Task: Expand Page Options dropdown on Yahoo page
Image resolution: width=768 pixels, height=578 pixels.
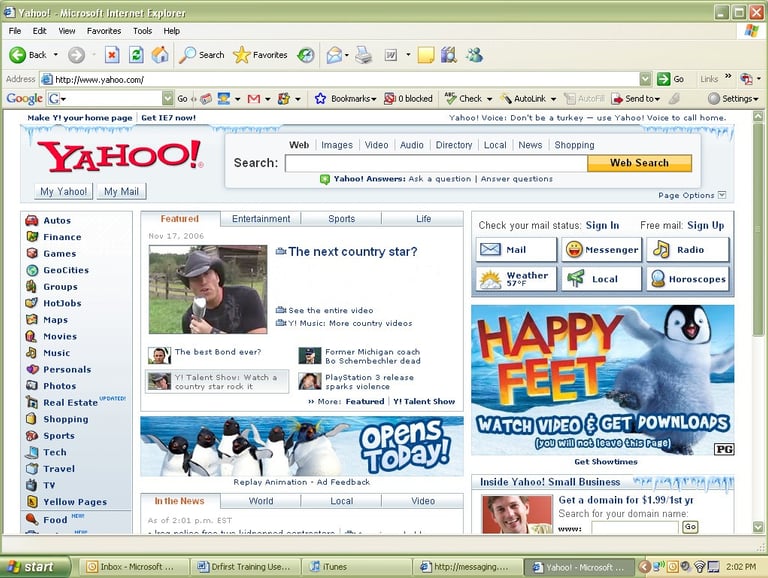Action: [x=722, y=195]
